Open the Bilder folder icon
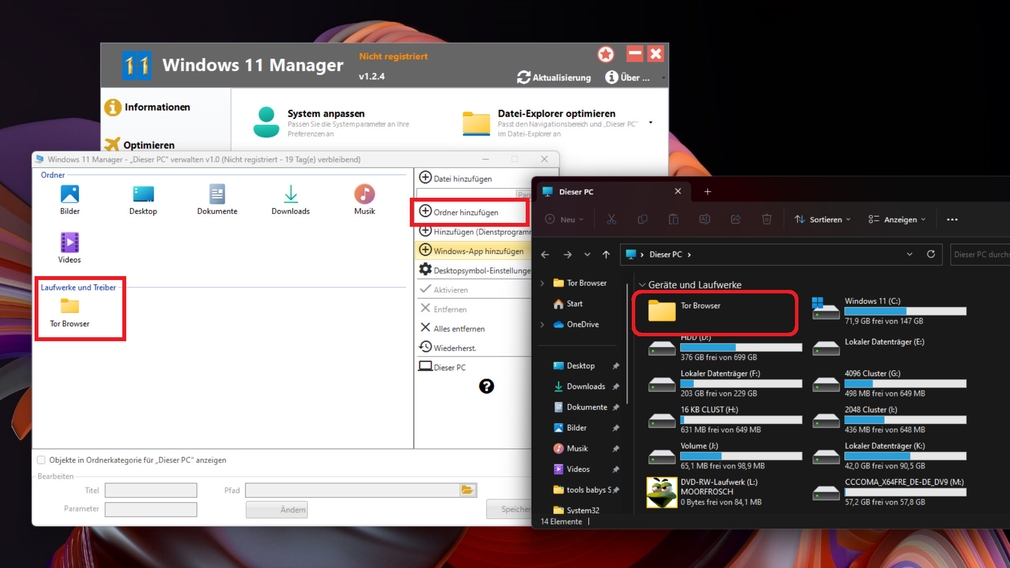The height and width of the screenshot is (568, 1010). [x=69, y=195]
